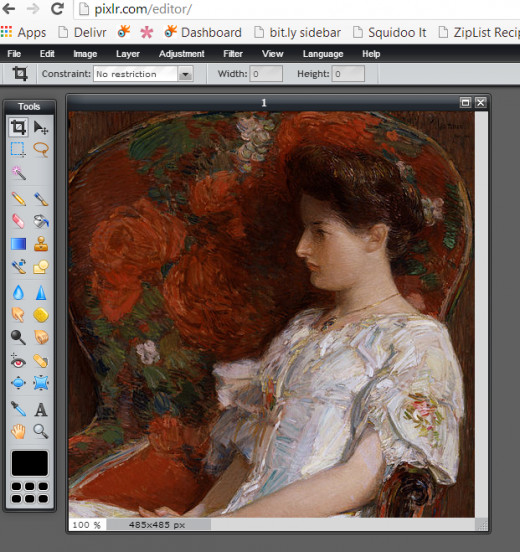520x552 pixels.
Task: Open the Apps bookmarks shortcut
Action: click(23, 32)
